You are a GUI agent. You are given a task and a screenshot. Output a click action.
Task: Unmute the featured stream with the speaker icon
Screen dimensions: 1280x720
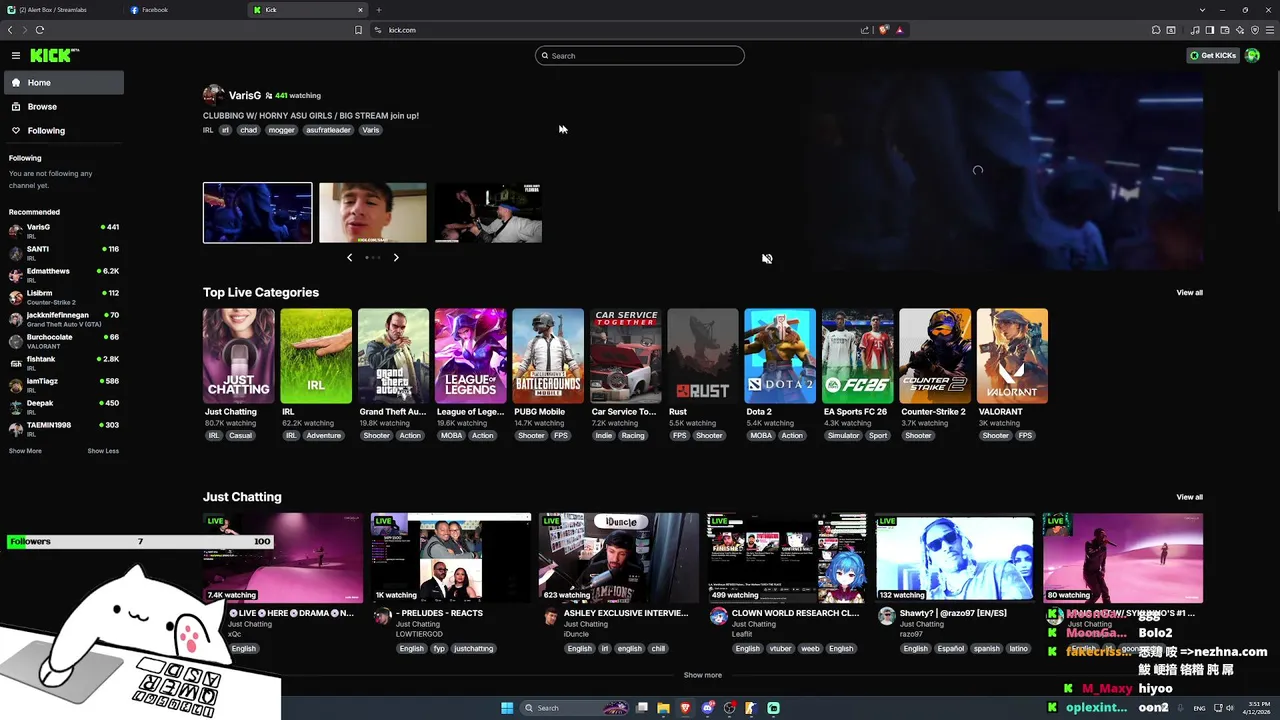tap(767, 258)
